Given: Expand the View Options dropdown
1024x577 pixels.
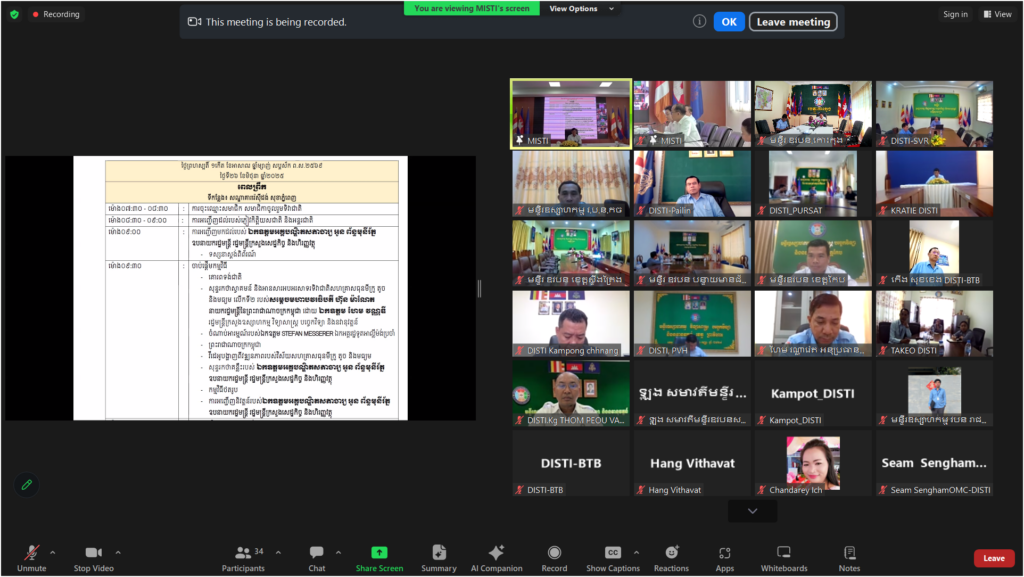Looking at the screenshot, I should (578, 8).
